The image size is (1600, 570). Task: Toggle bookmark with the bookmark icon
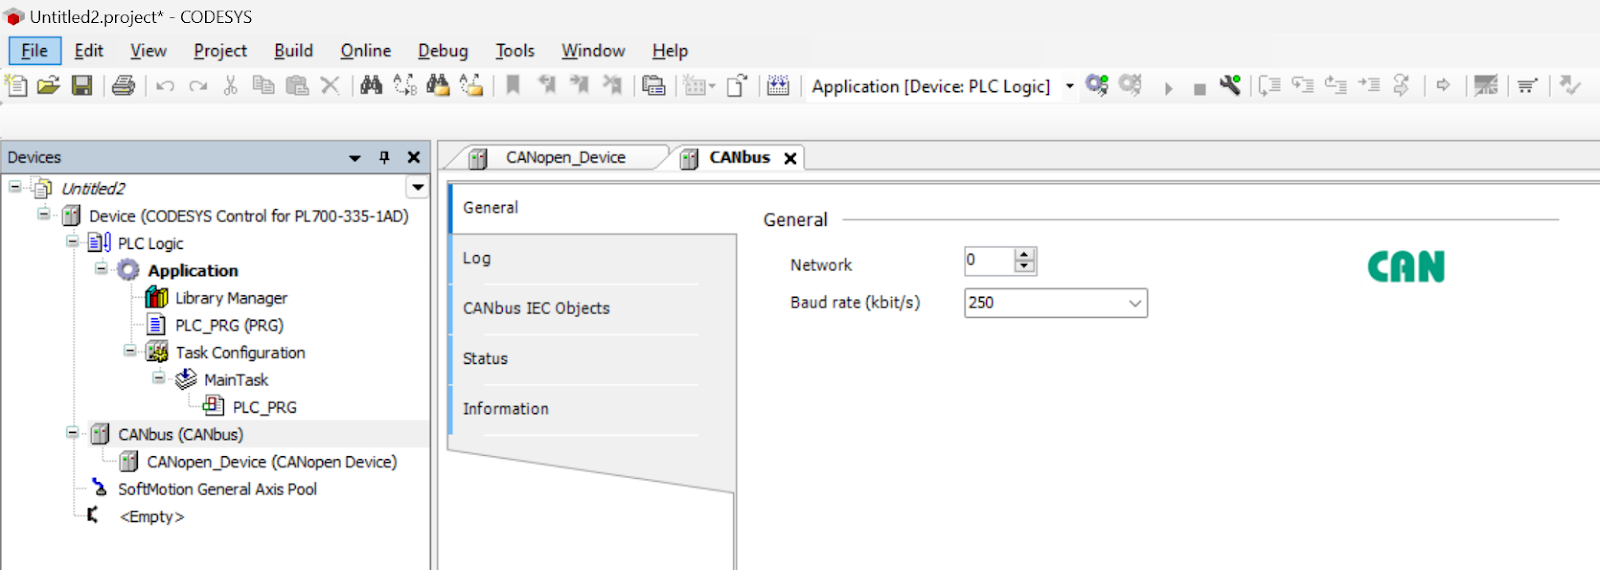513,85
